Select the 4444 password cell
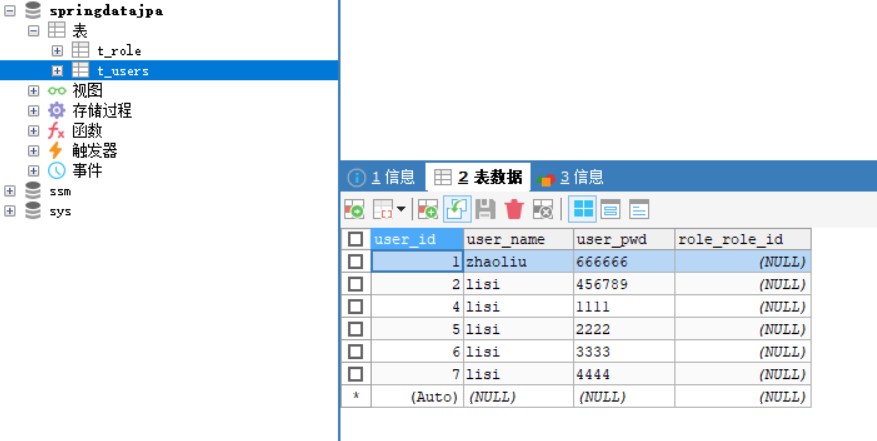877x441 pixels. [624, 374]
